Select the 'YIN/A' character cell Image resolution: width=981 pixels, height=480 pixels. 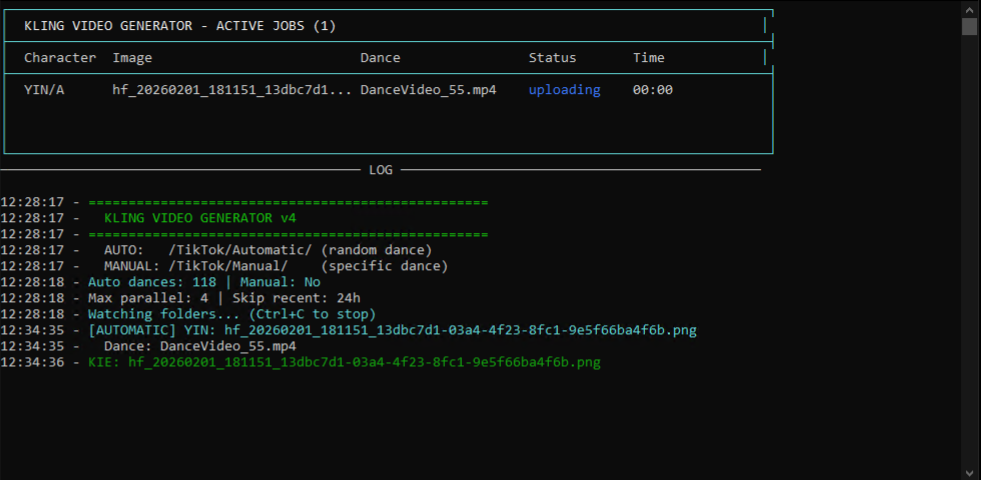pos(44,89)
